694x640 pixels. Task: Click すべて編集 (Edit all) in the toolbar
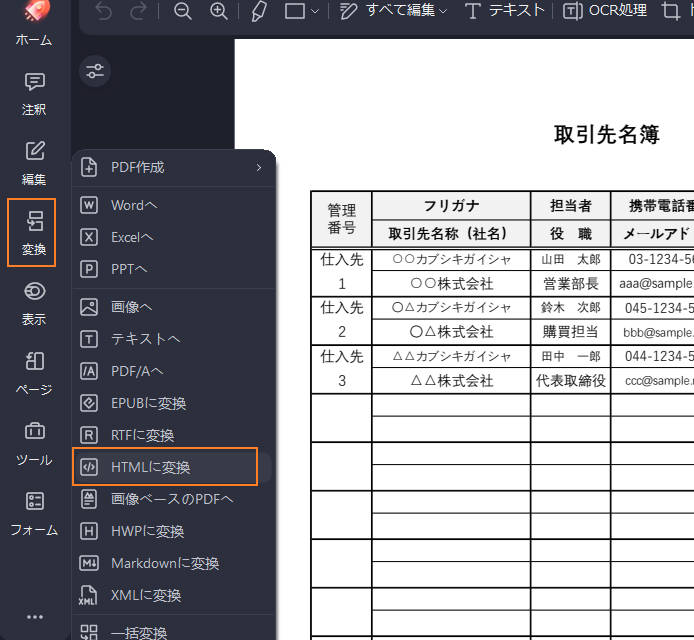tap(393, 11)
